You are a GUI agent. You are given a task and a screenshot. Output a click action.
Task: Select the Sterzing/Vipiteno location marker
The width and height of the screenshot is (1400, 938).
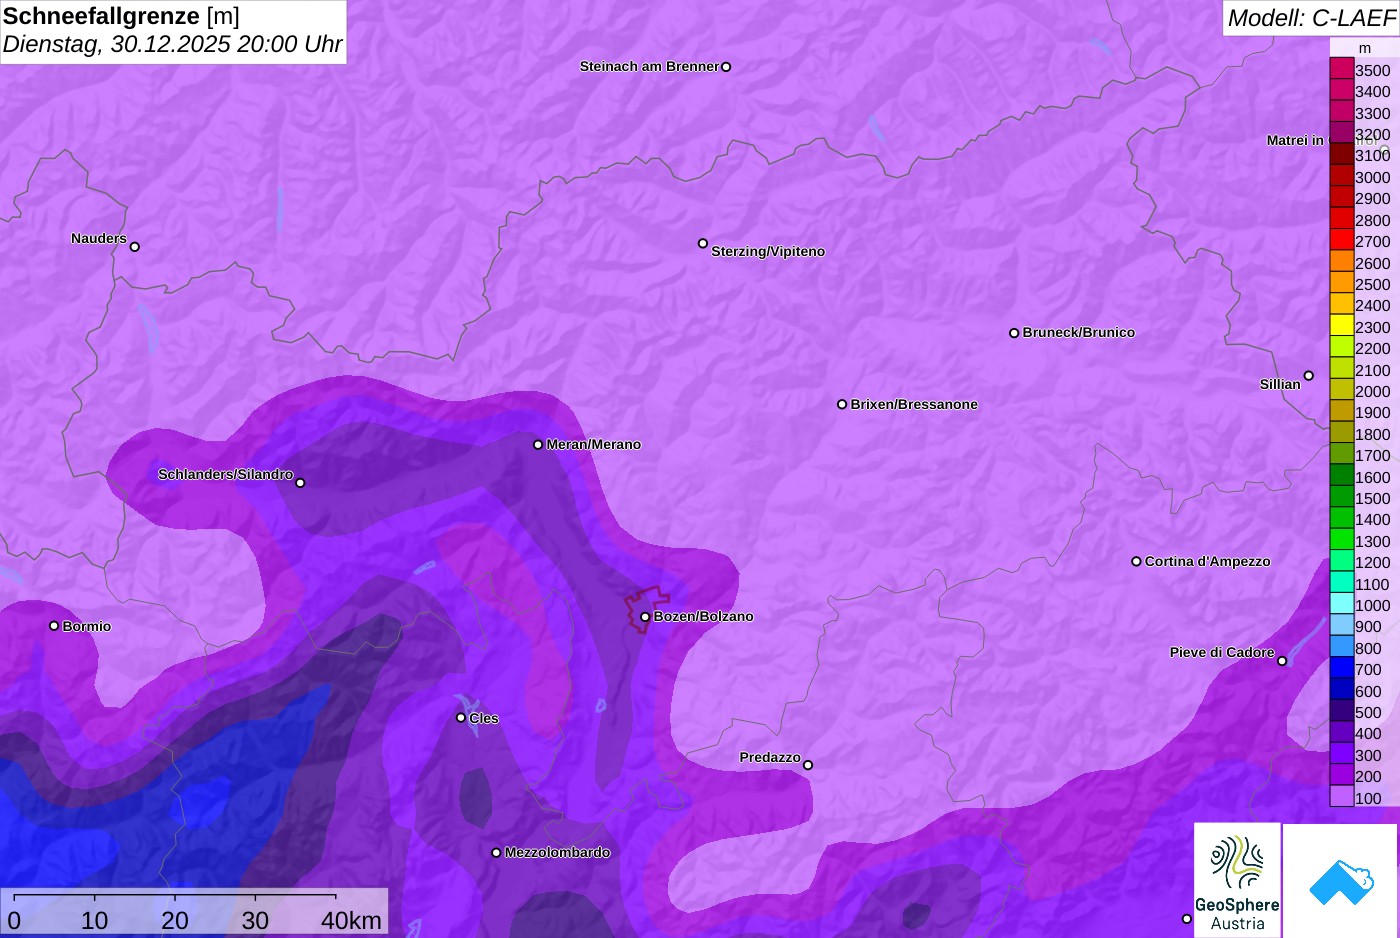pos(703,243)
